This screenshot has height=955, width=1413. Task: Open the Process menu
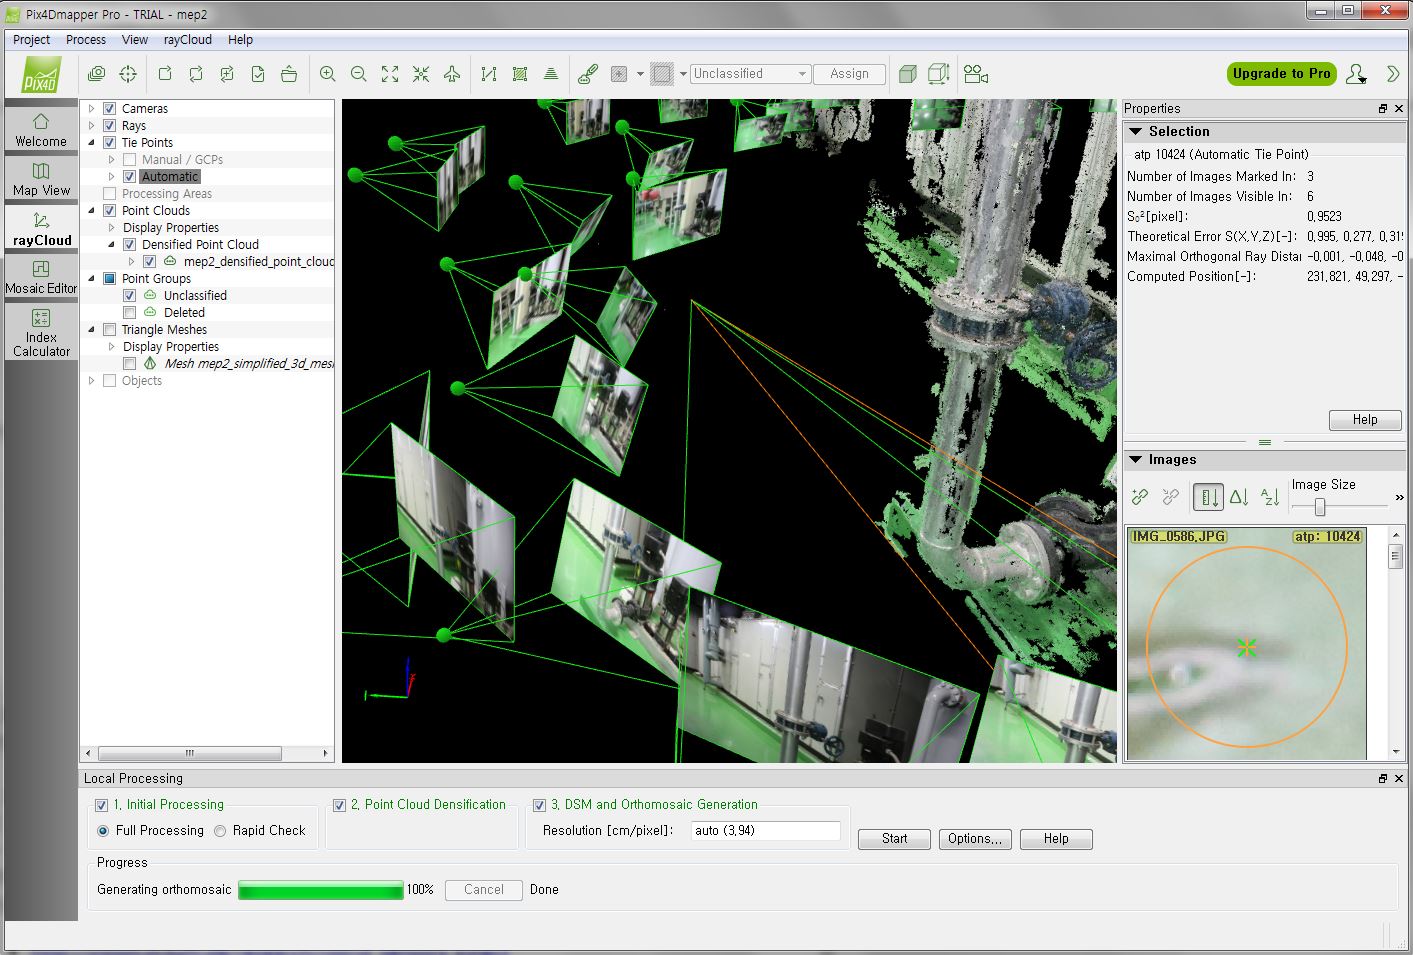[x=86, y=40]
